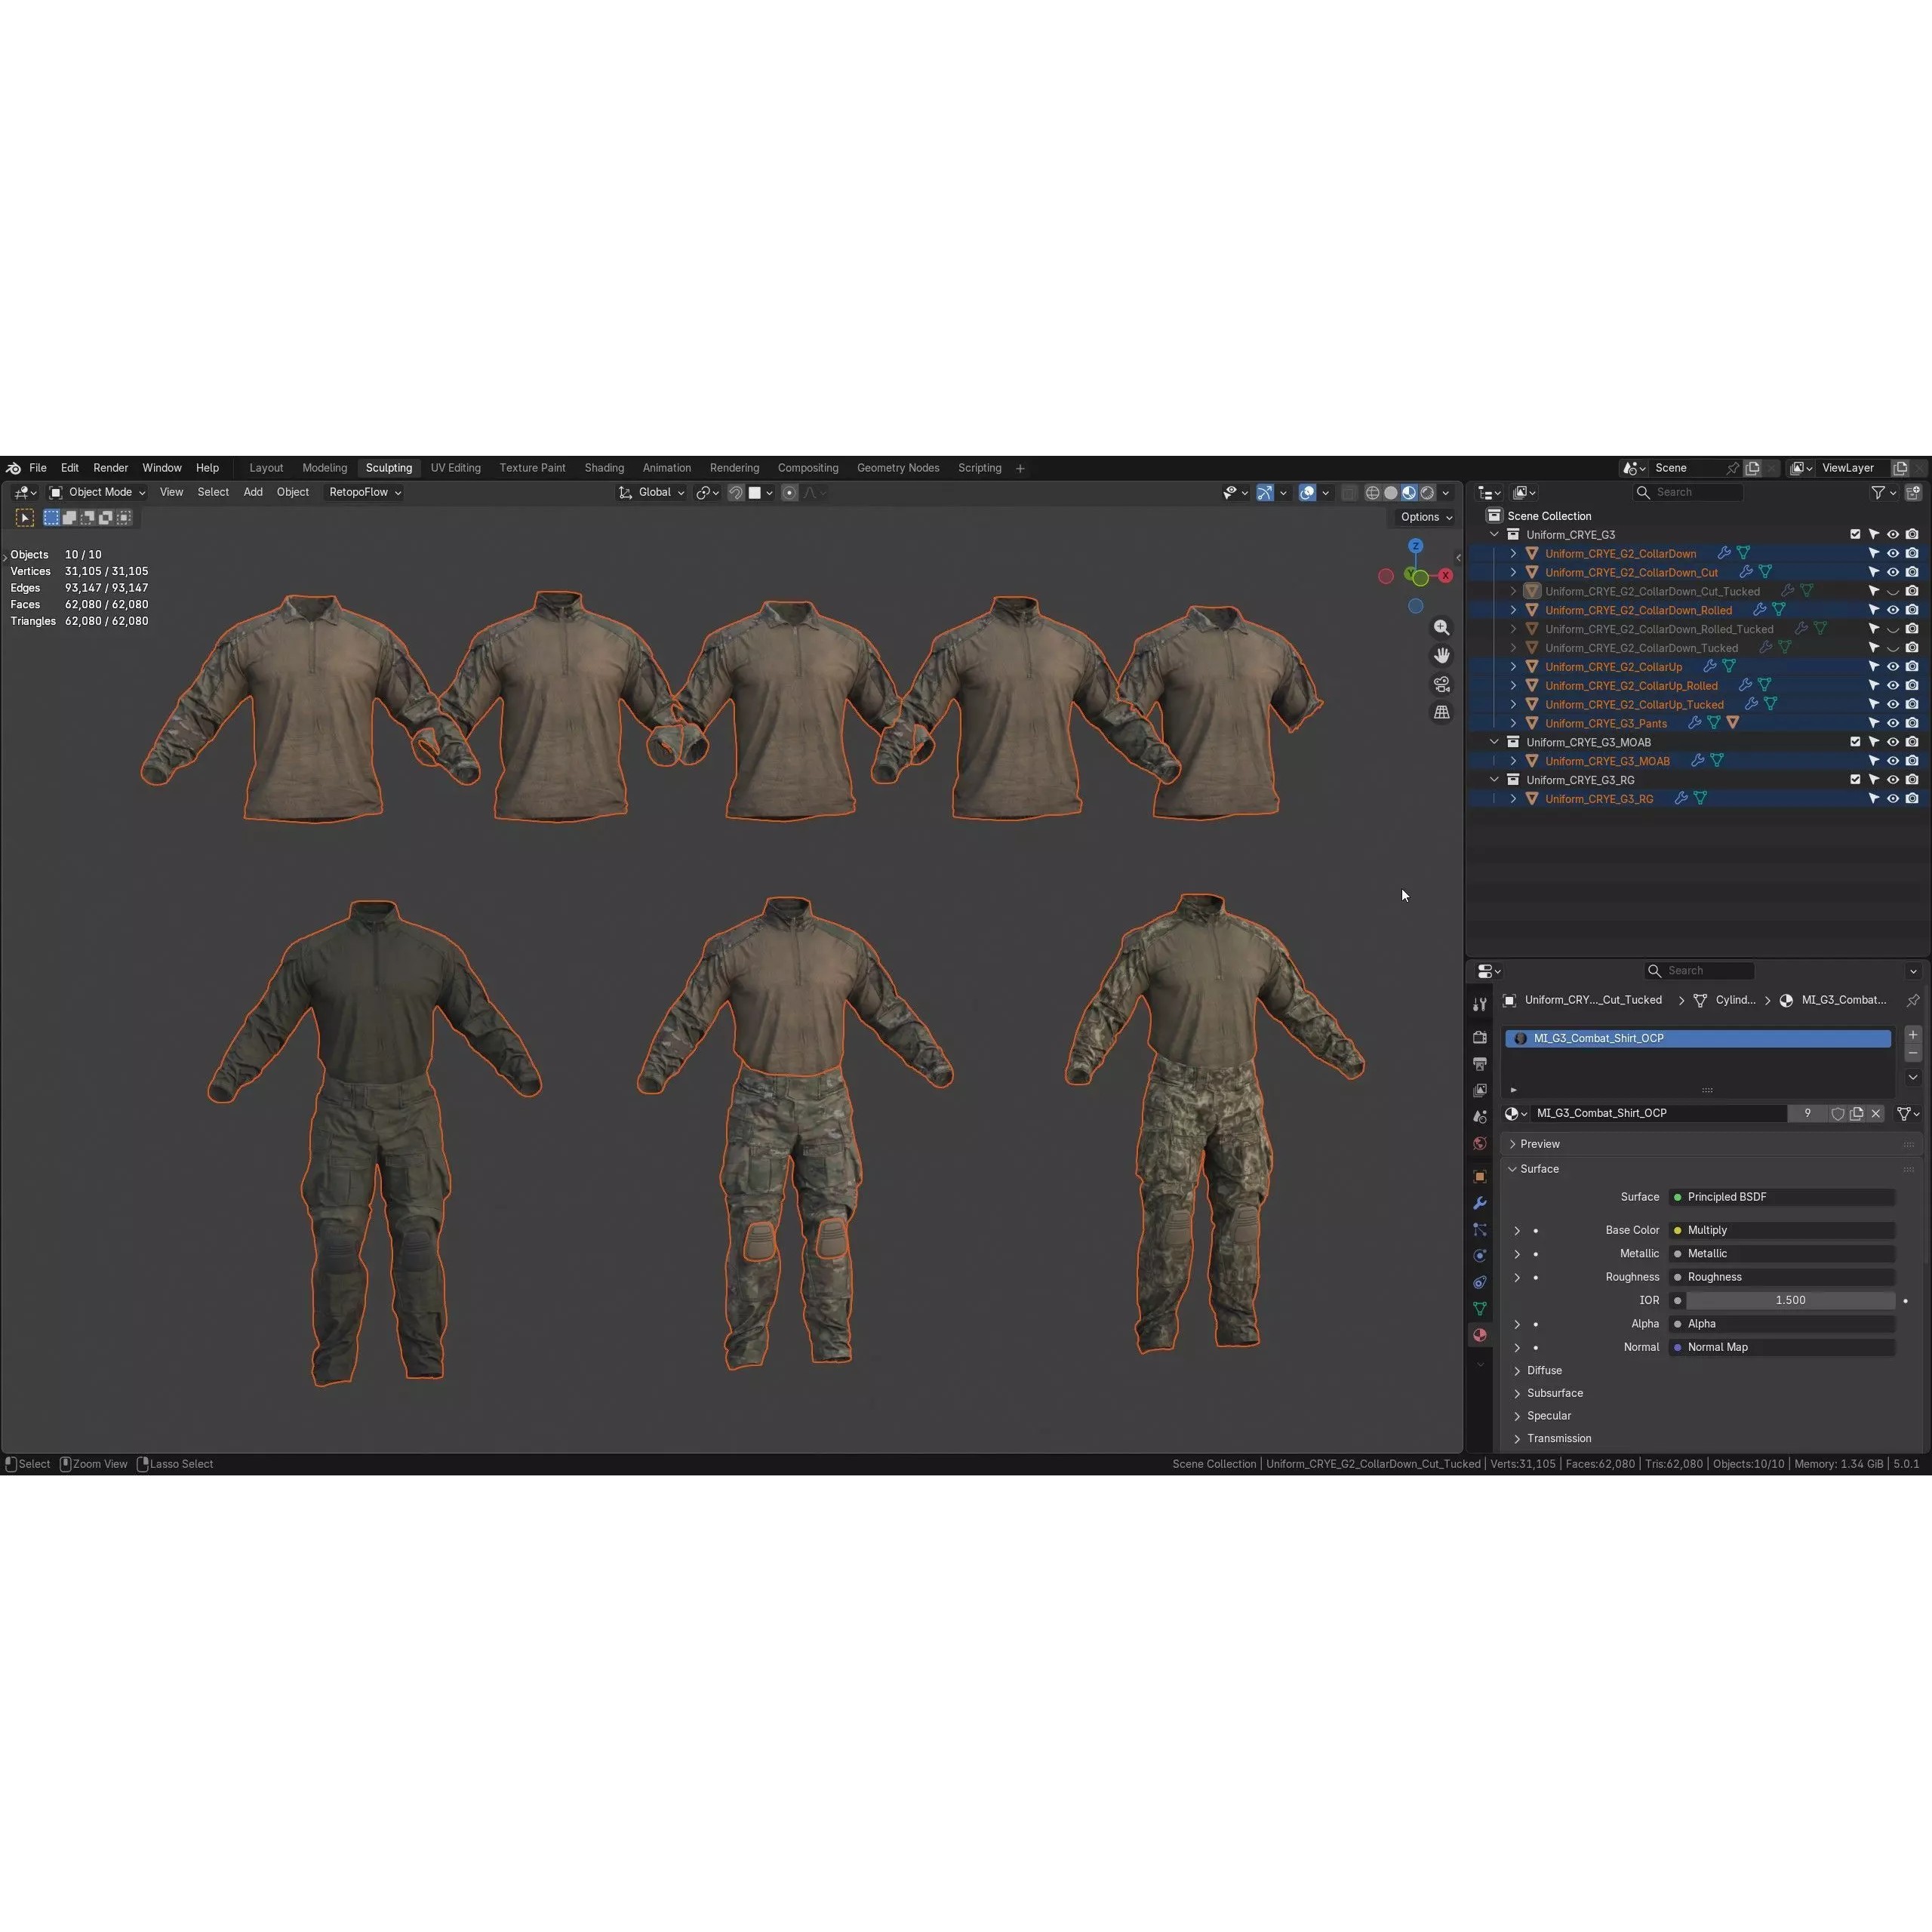The width and height of the screenshot is (1932, 1932).
Task: Switch to Material Preview viewport shading
Action: (1409, 492)
